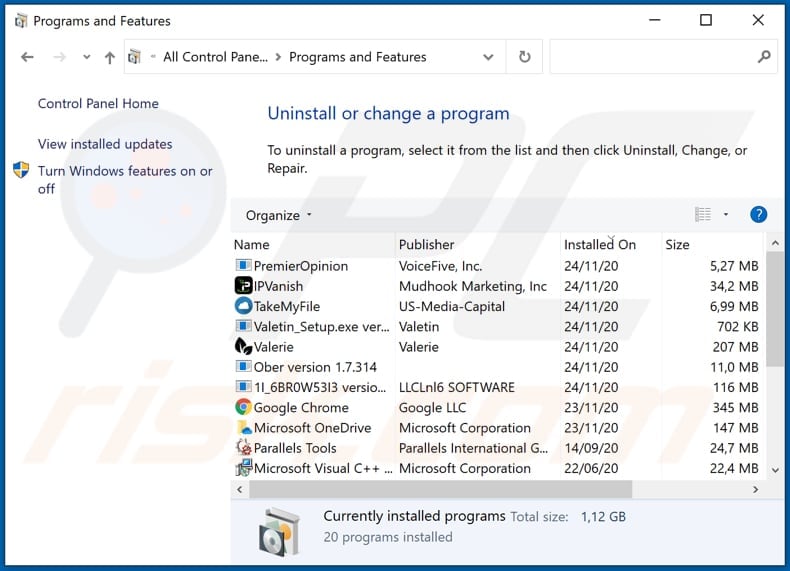
Task: Click the vertical scrollbar thumb
Action: 775,309
